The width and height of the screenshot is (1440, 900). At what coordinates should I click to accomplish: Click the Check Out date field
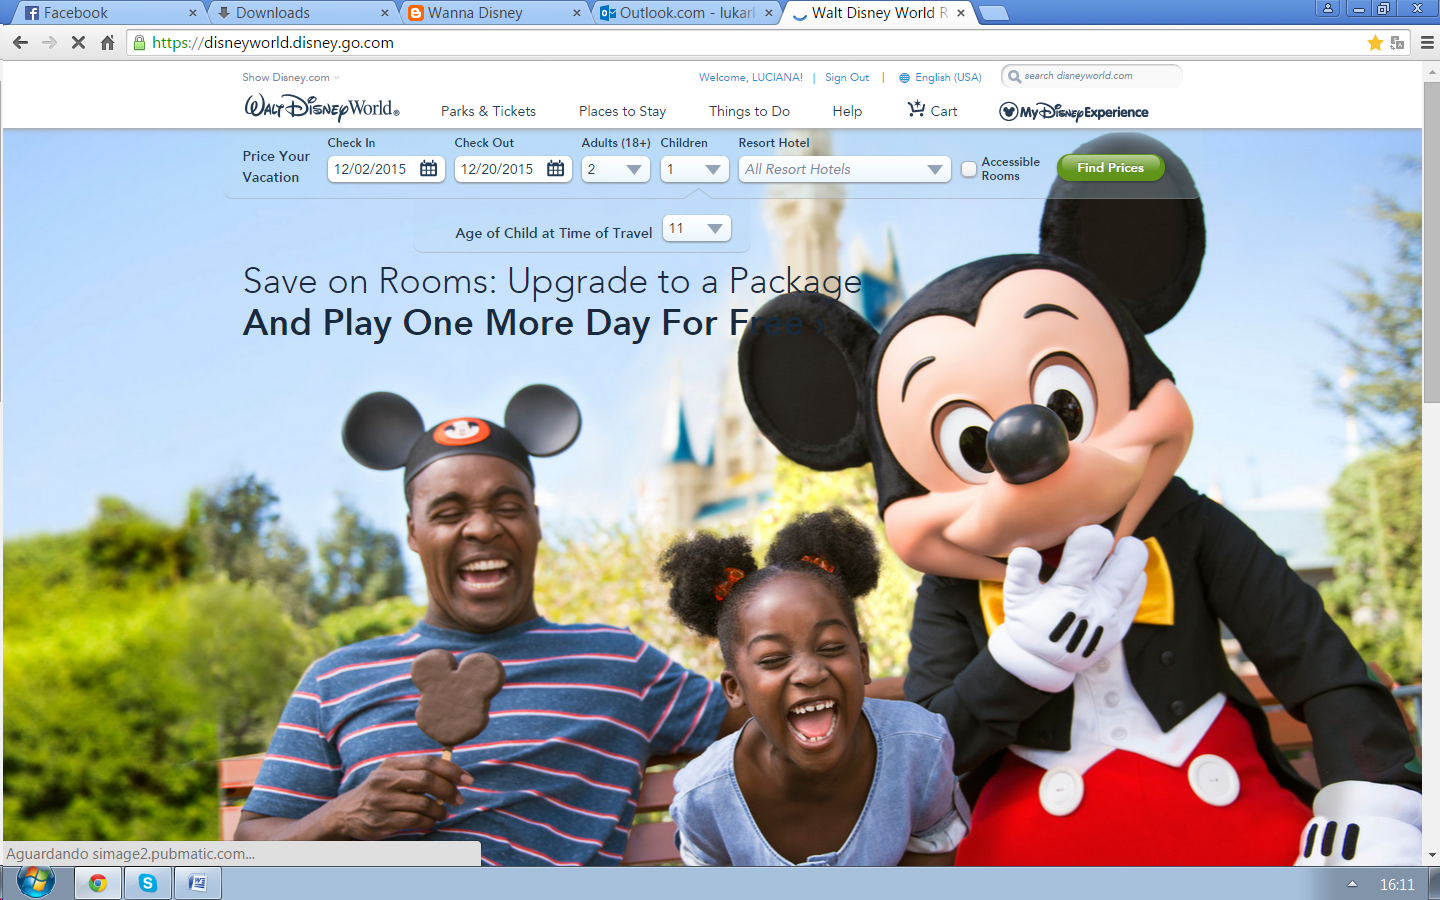(x=513, y=169)
